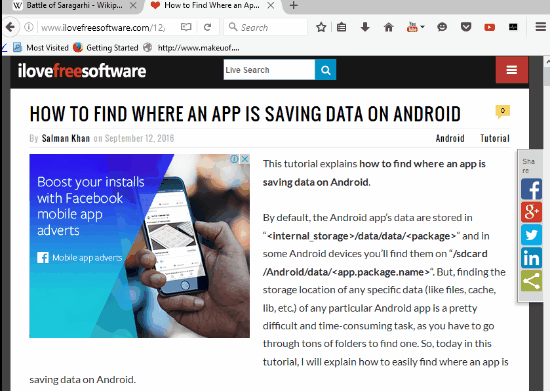The width and height of the screenshot is (550, 391).
Task: Open author Salman Khan's page
Action: (66, 139)
